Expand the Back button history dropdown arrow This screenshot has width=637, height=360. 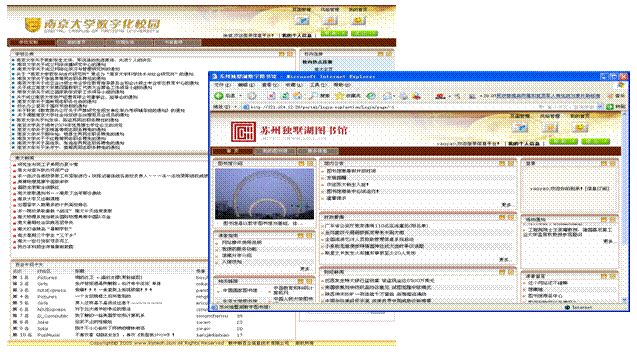(240, 96)
